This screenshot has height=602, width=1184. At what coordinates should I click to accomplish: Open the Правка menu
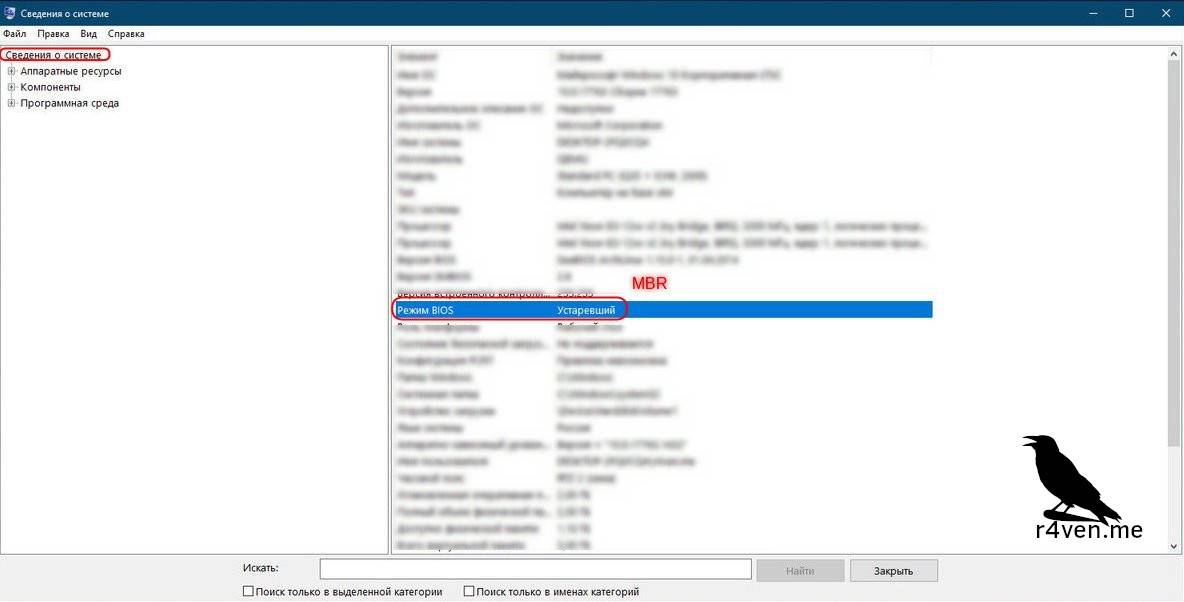pyautogui.click(x=53, y=34)
